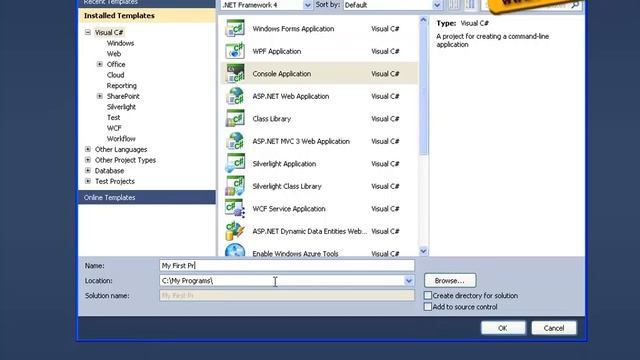Select the Workflow category
The height and width of the screenshot is (360, 640).
121,138
